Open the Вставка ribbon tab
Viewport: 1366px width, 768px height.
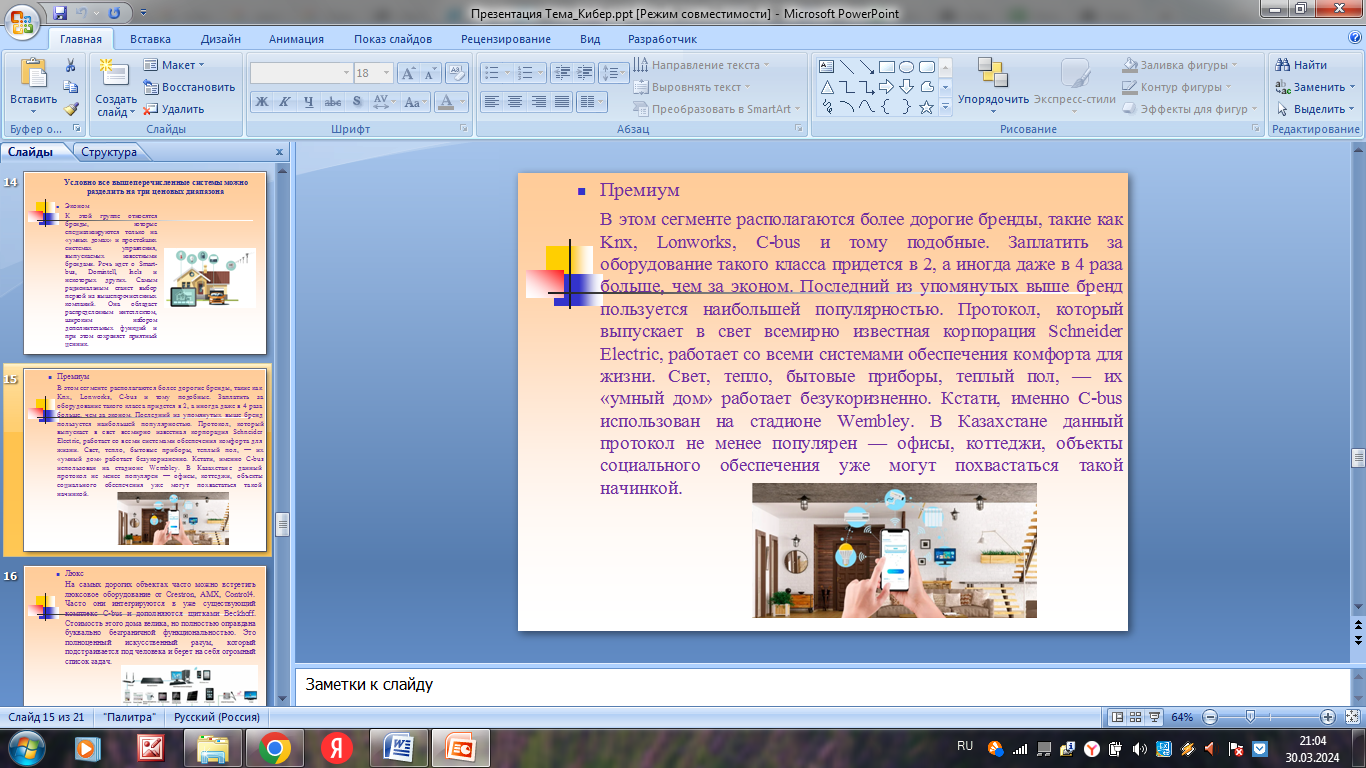[x=150, y=39]
